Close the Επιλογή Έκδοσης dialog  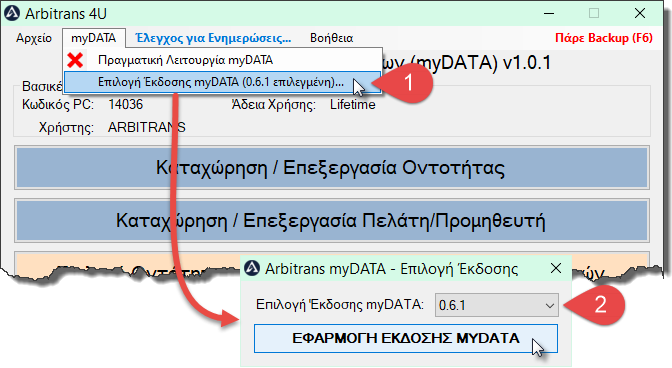point(556,269)
